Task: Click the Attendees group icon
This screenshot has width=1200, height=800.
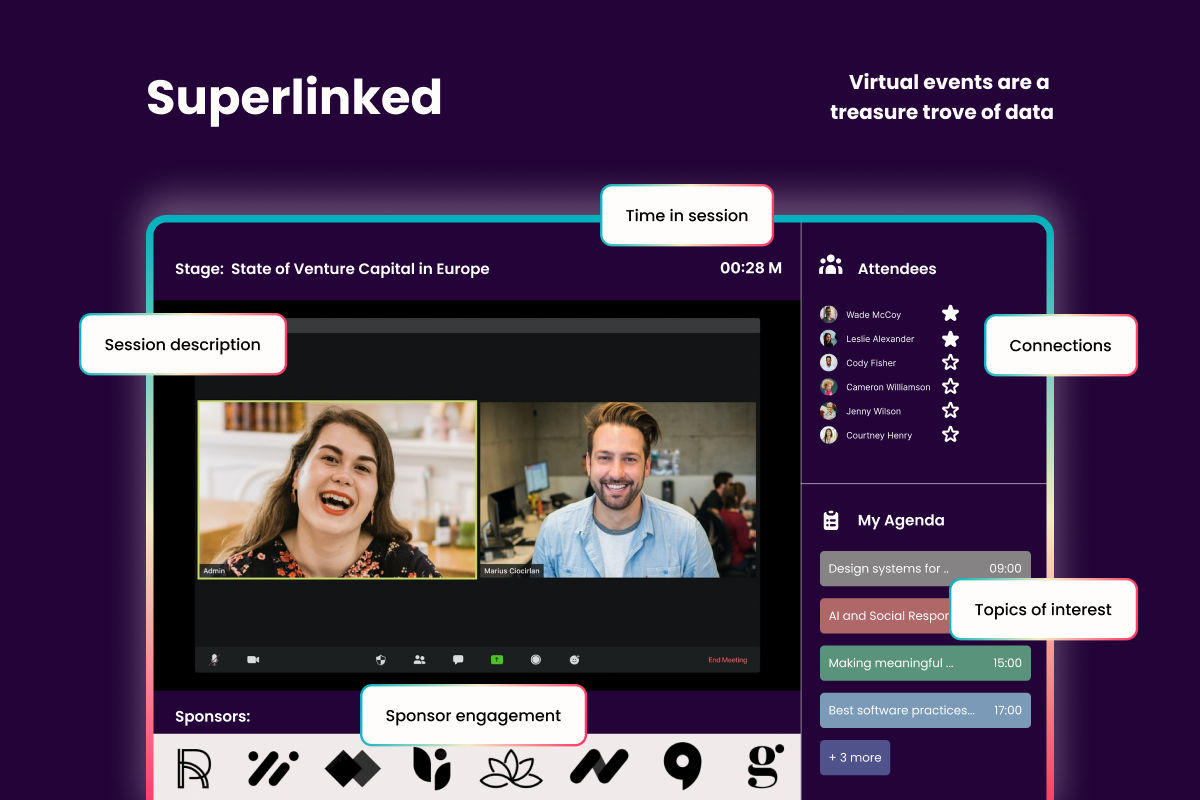Action: (830, 266)
